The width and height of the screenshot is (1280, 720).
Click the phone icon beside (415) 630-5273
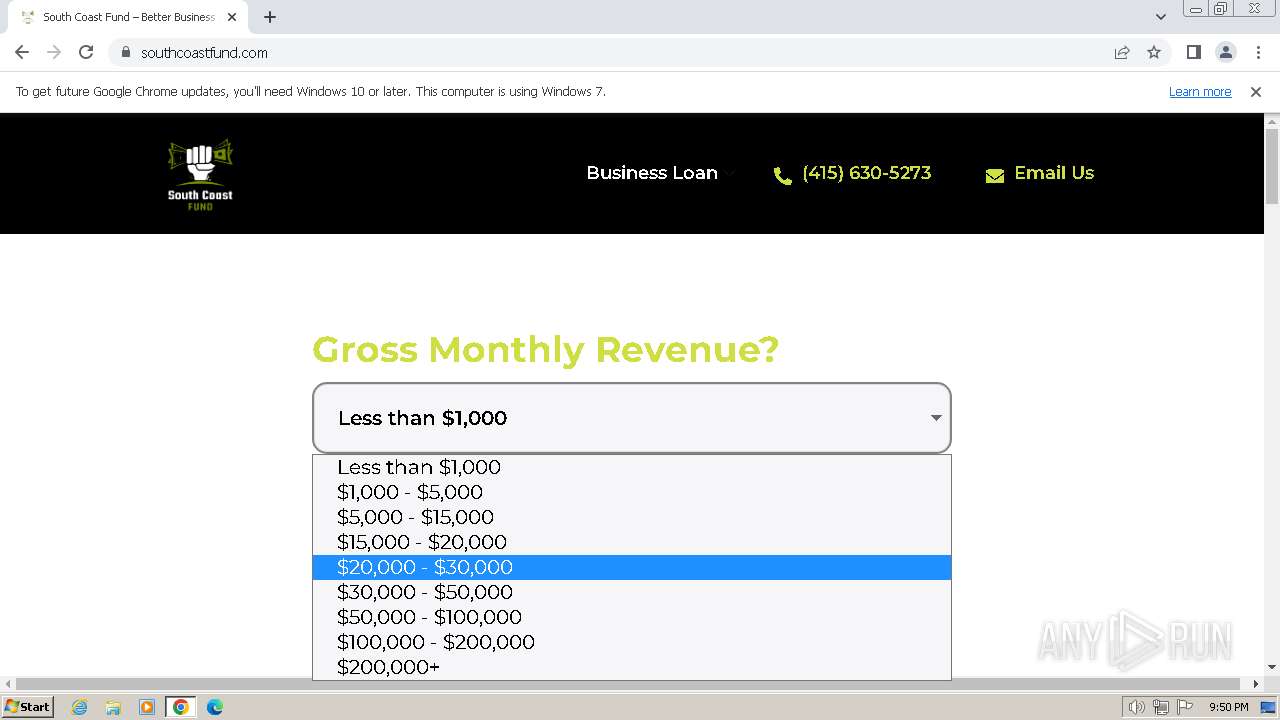tap(783, 176)
